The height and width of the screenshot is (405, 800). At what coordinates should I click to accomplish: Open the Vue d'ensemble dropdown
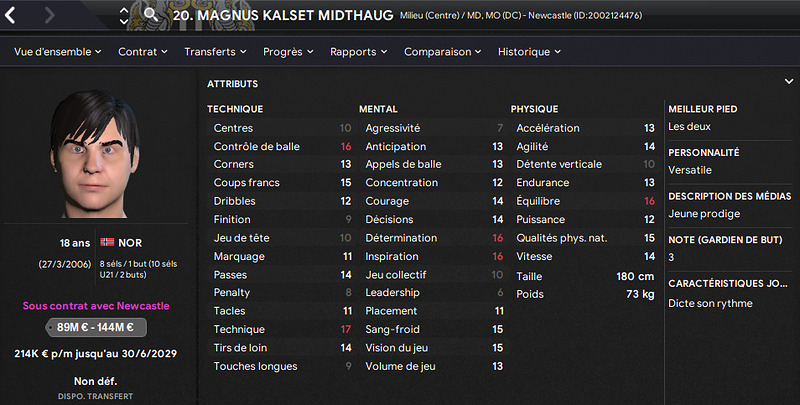[59, 51]
